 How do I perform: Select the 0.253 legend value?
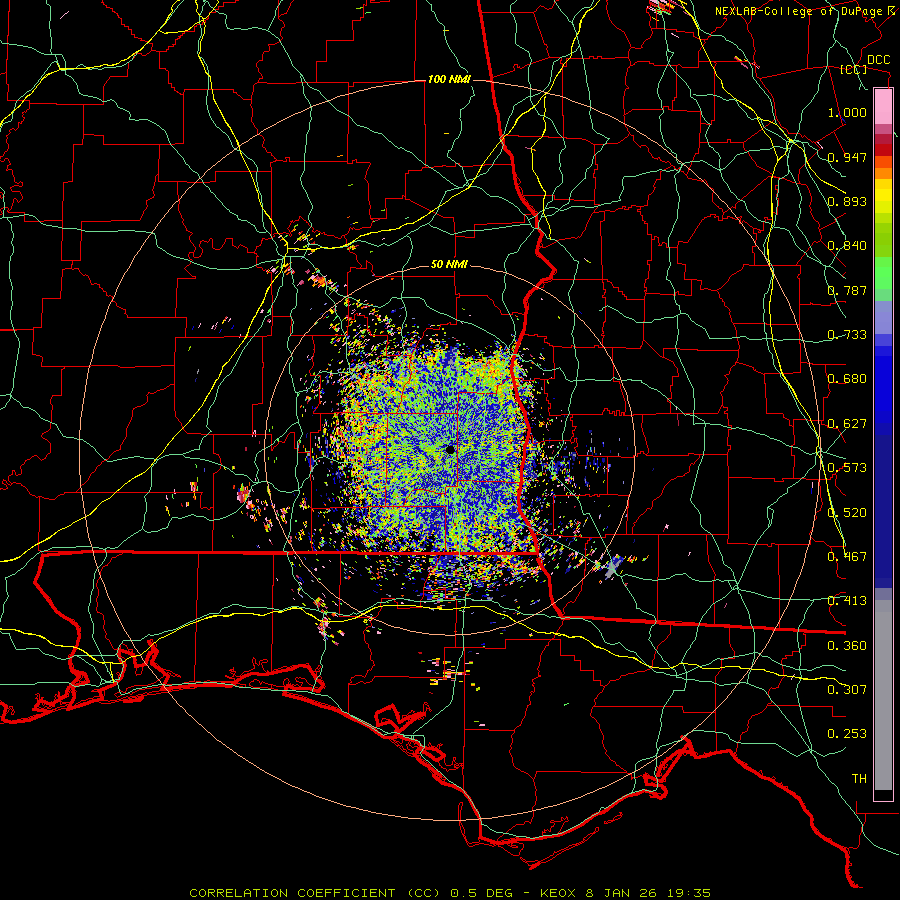(x=847, y=734)
